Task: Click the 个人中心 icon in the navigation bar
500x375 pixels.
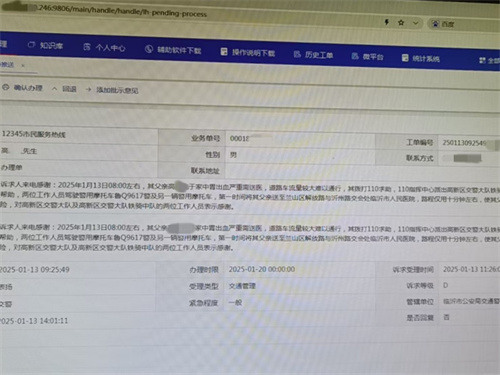Action: (87, 47)
